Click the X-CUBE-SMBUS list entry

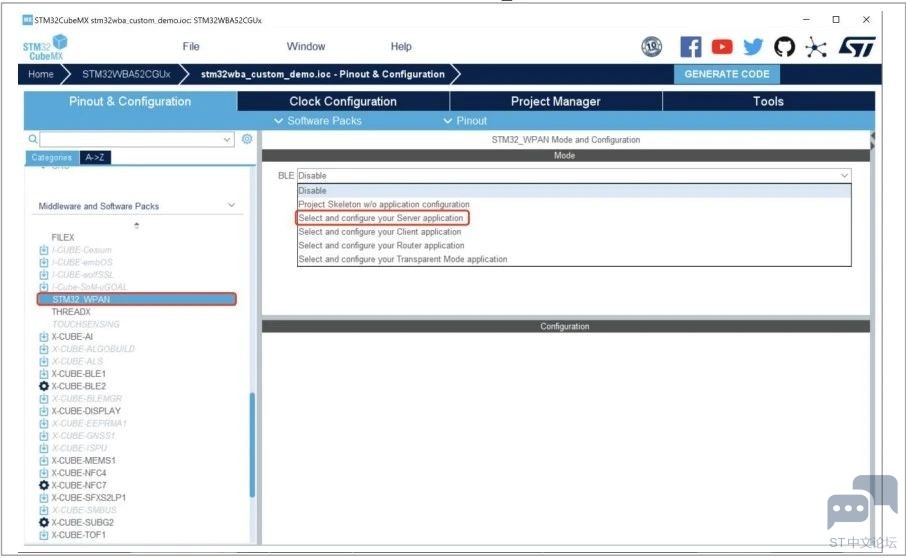84,510
